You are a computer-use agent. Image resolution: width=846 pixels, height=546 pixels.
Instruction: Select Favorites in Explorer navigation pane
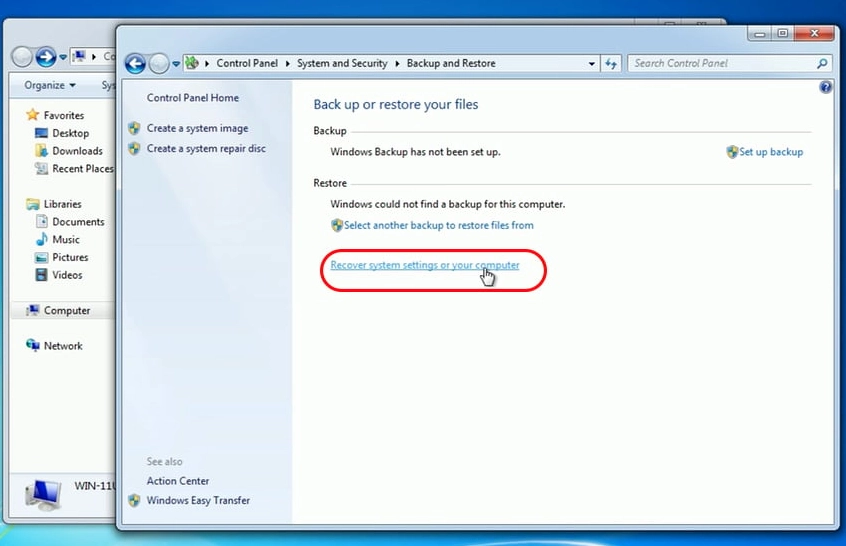click(x=64, y=115)
